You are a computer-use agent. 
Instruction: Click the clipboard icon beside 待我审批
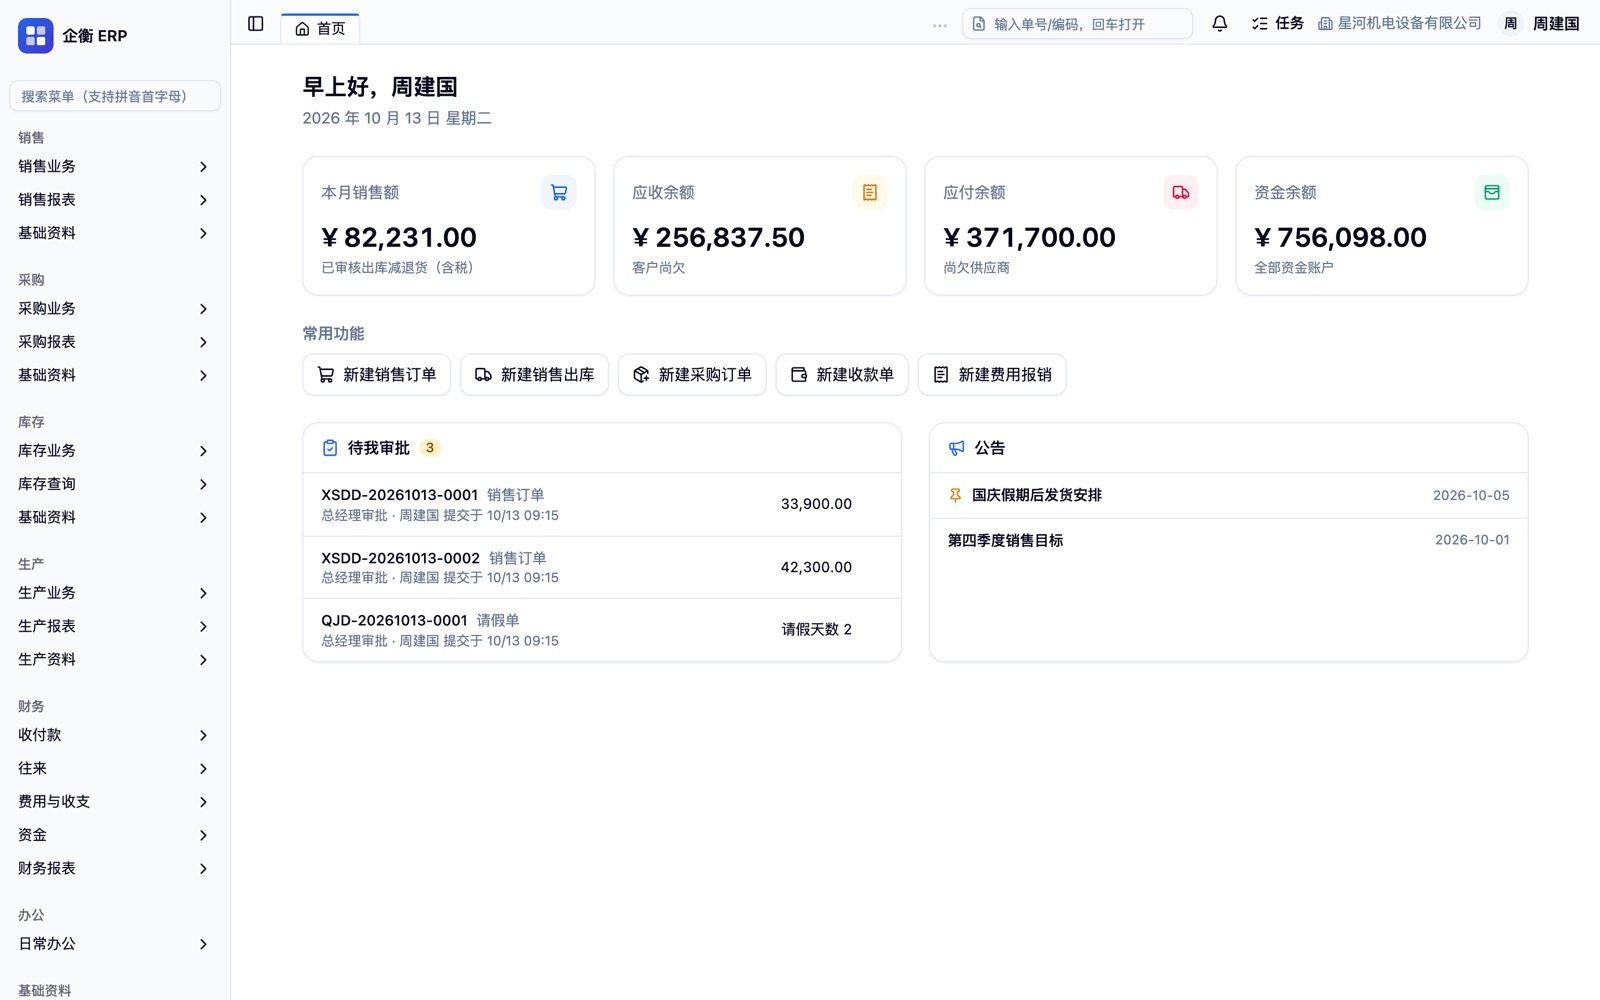(x=330, y=448)
